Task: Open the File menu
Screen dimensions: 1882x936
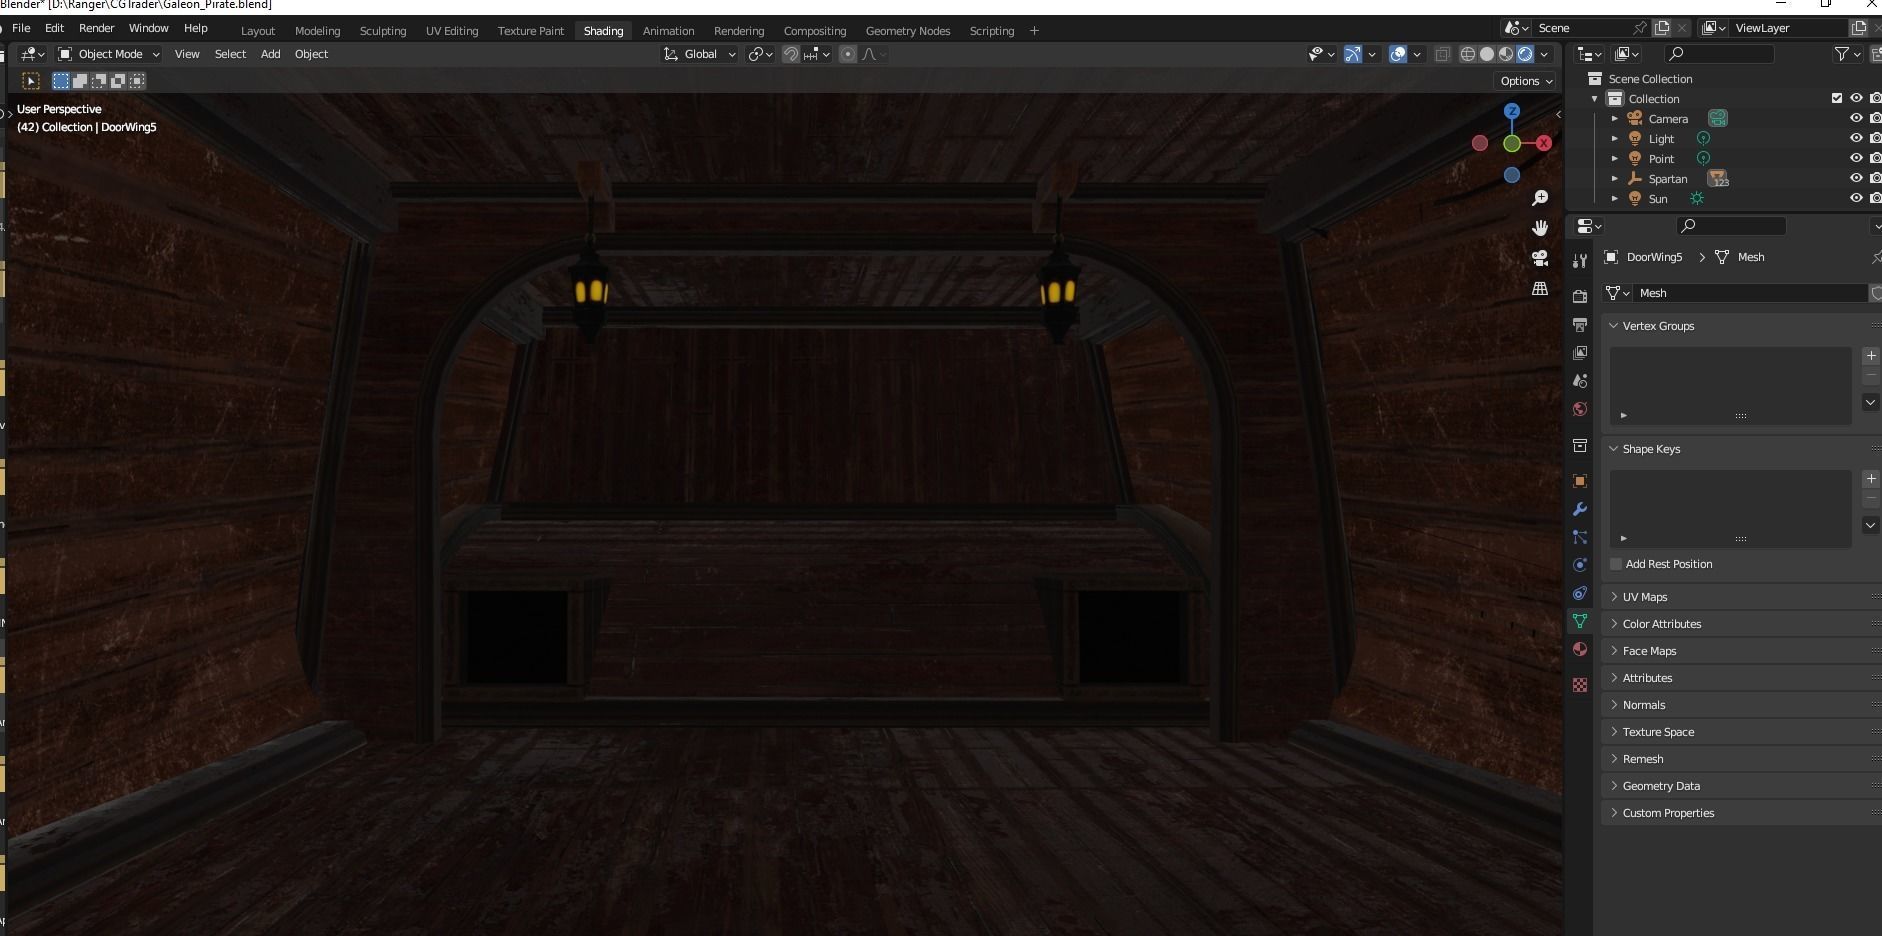Action: [21, 28]
